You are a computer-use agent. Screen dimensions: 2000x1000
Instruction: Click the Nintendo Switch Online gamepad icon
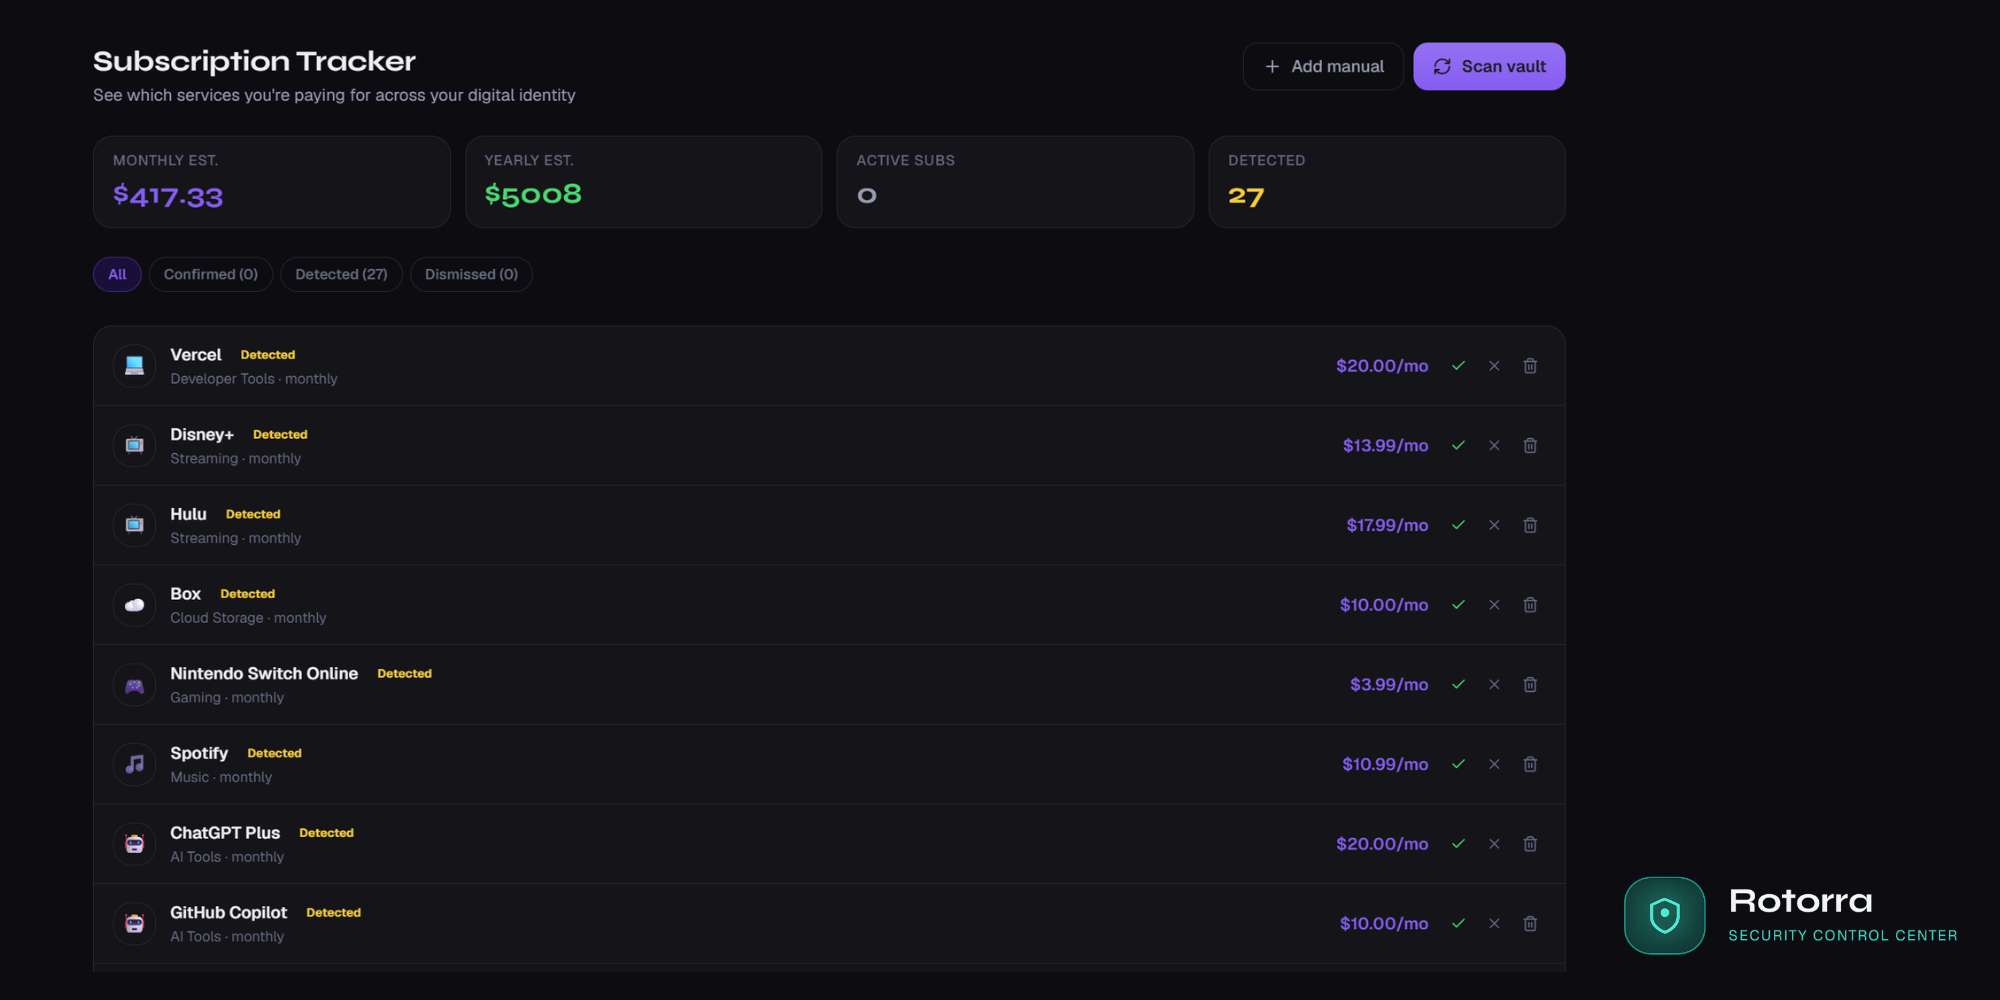click(x=134, y=684)
